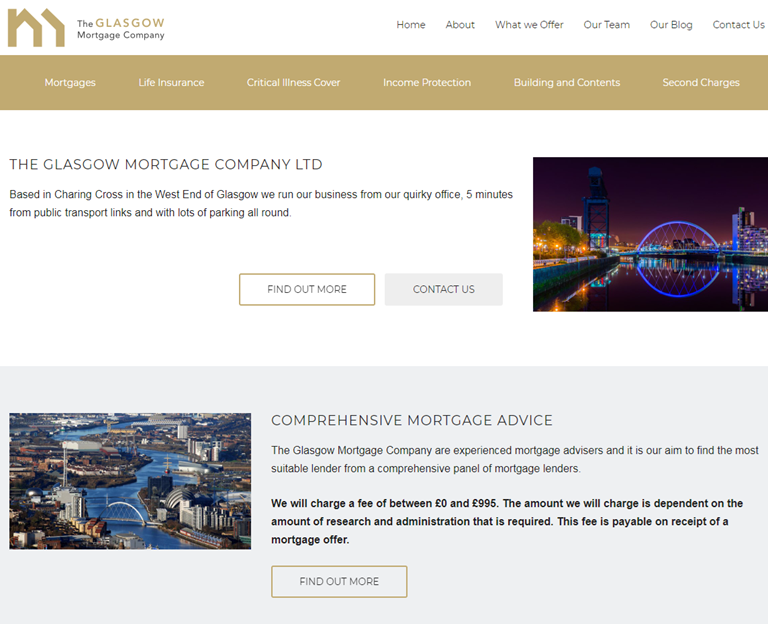Open What we Offer menu
Image resolution: width=768 pixels, height=624 pixels.
tap(529, 24)
